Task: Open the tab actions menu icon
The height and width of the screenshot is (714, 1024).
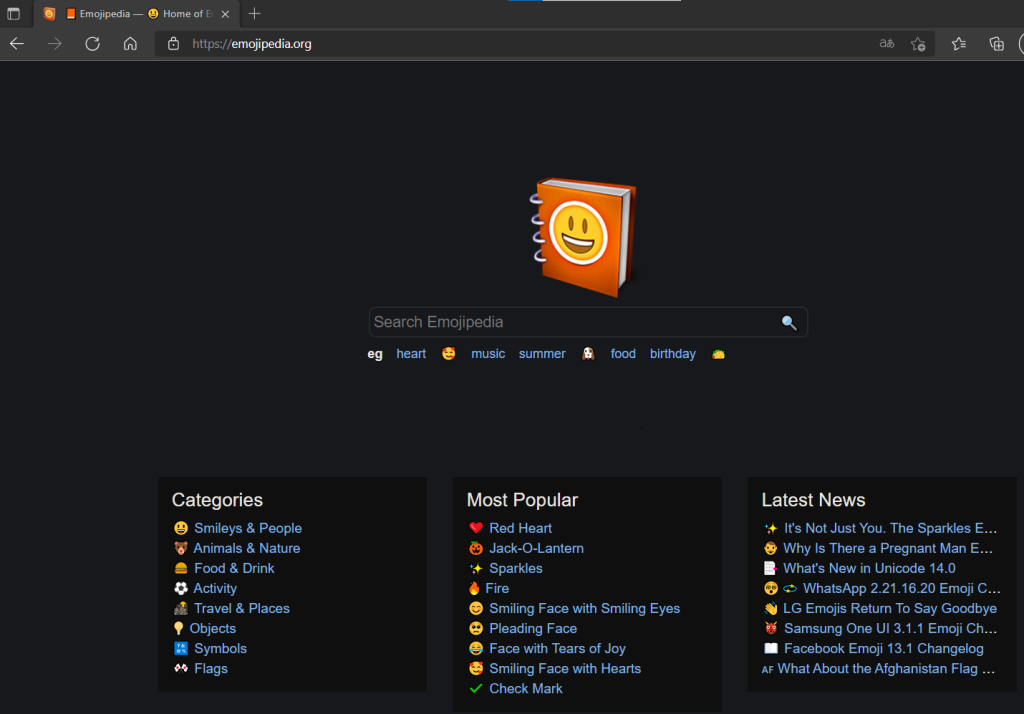Action: tap(14, 13)
